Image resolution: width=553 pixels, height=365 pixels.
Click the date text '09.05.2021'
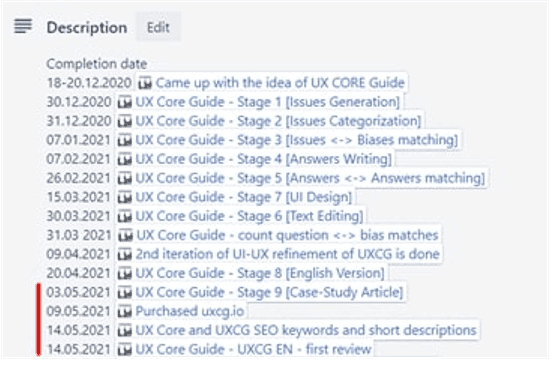tap(79, 311)
